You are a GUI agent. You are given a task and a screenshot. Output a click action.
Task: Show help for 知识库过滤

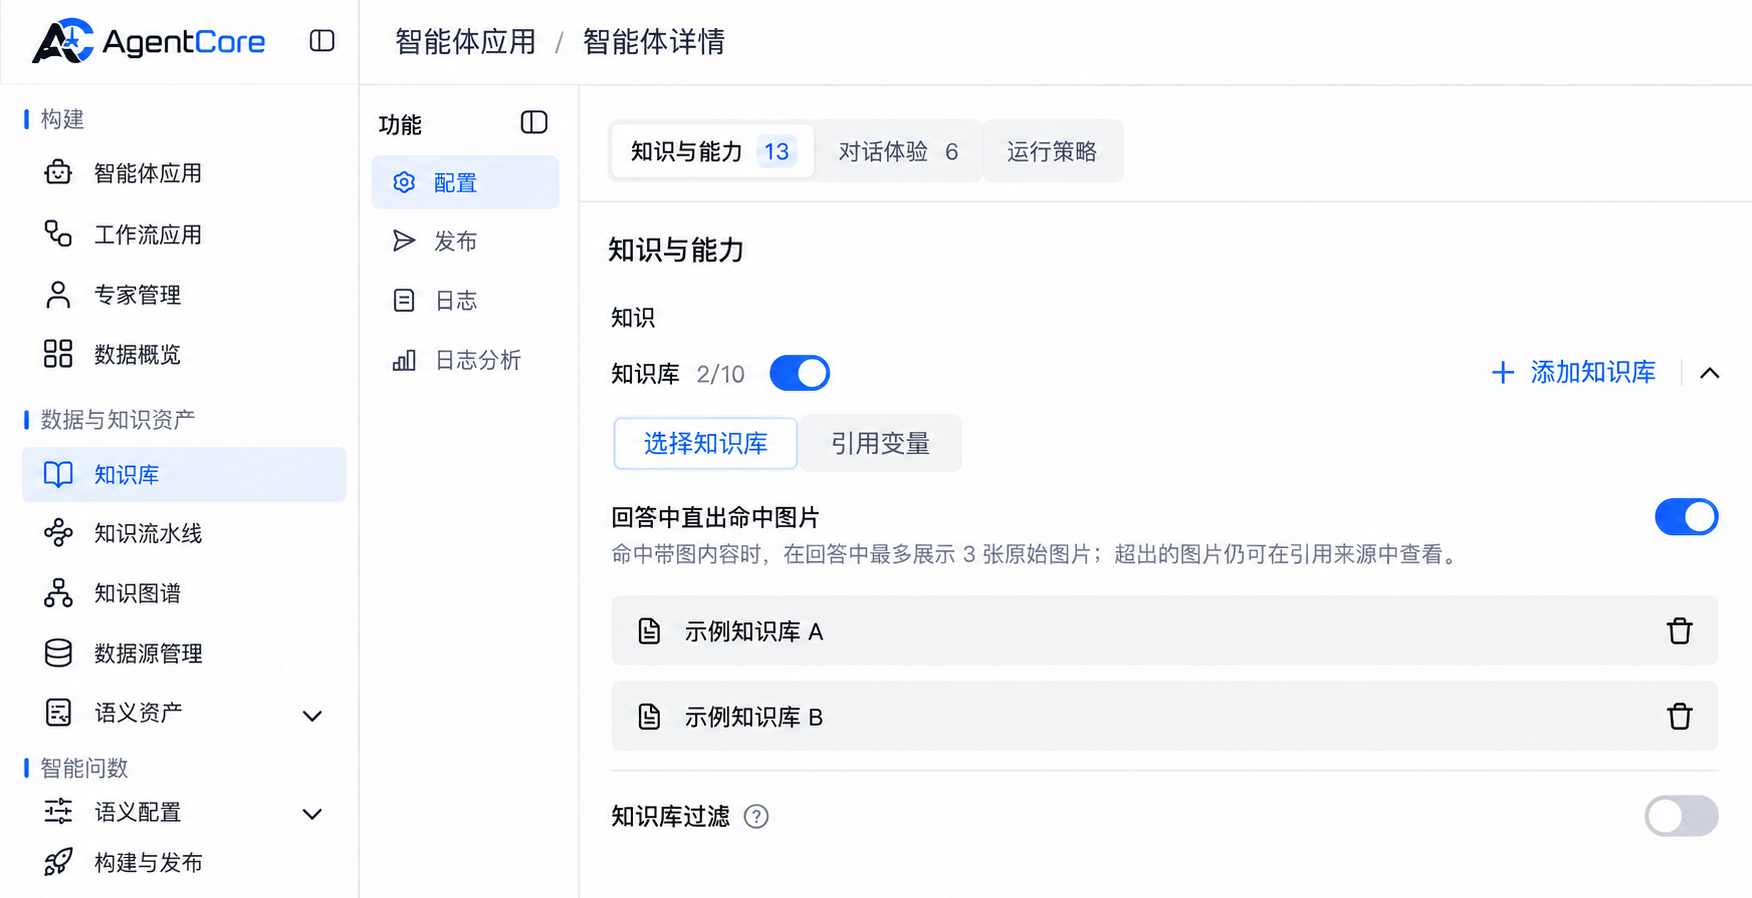click(x=757, y=817)
